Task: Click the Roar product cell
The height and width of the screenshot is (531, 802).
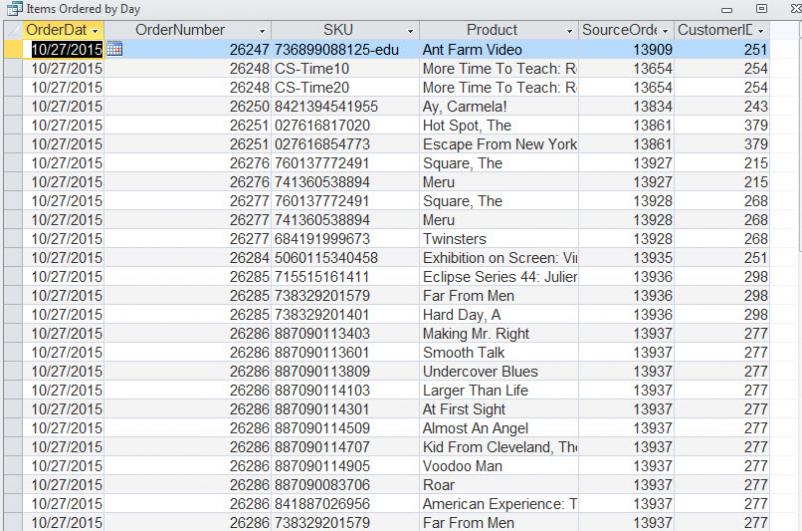Action: coord(499,485)
